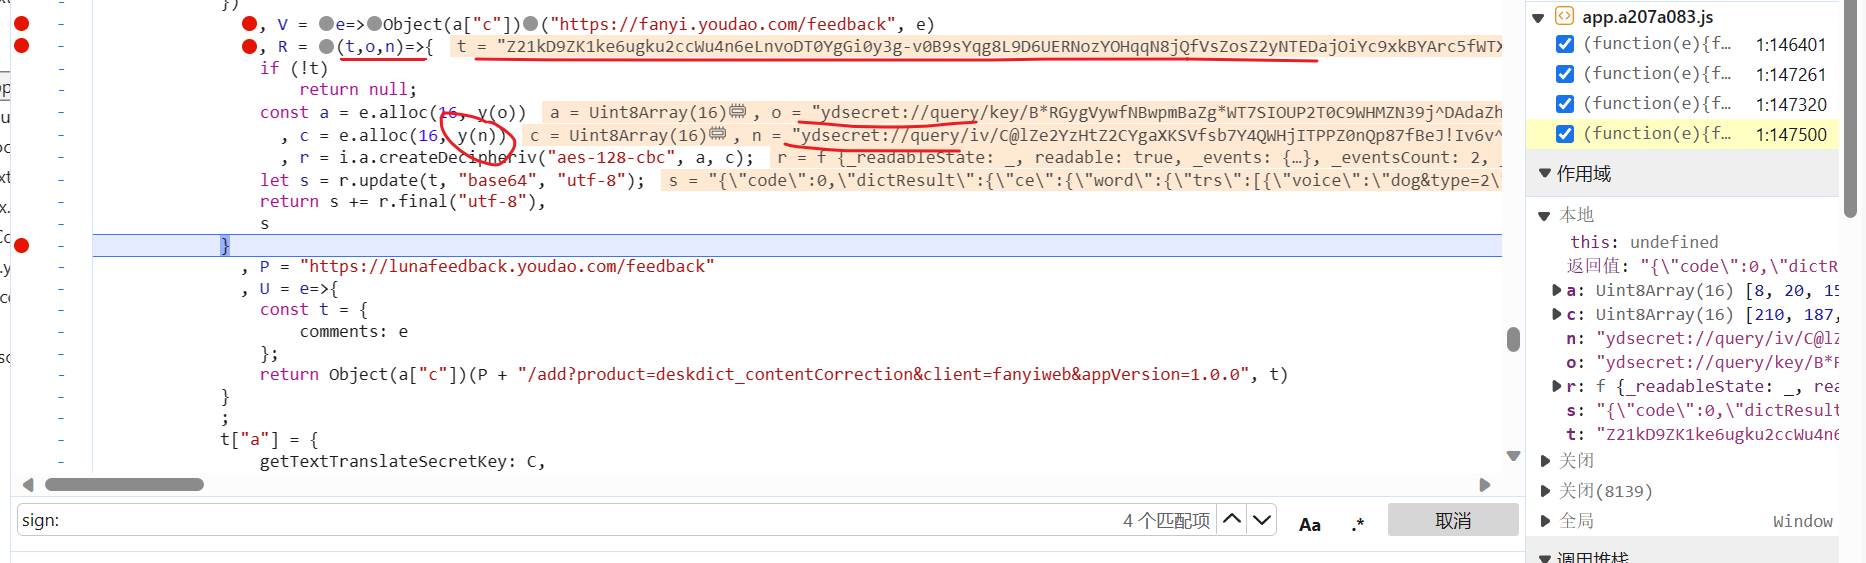Go to next search match arrow
1866x563 pixels.
1262,520
